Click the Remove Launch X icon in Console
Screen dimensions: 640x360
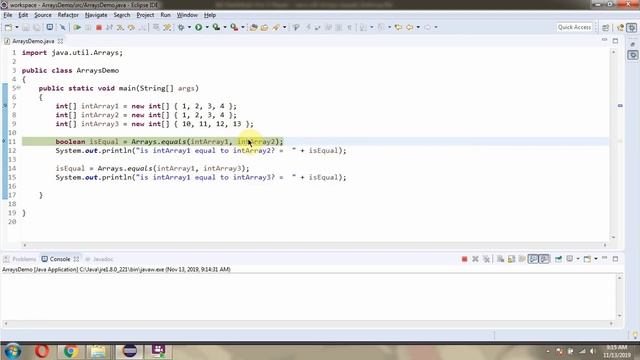[x=475, y=259]
